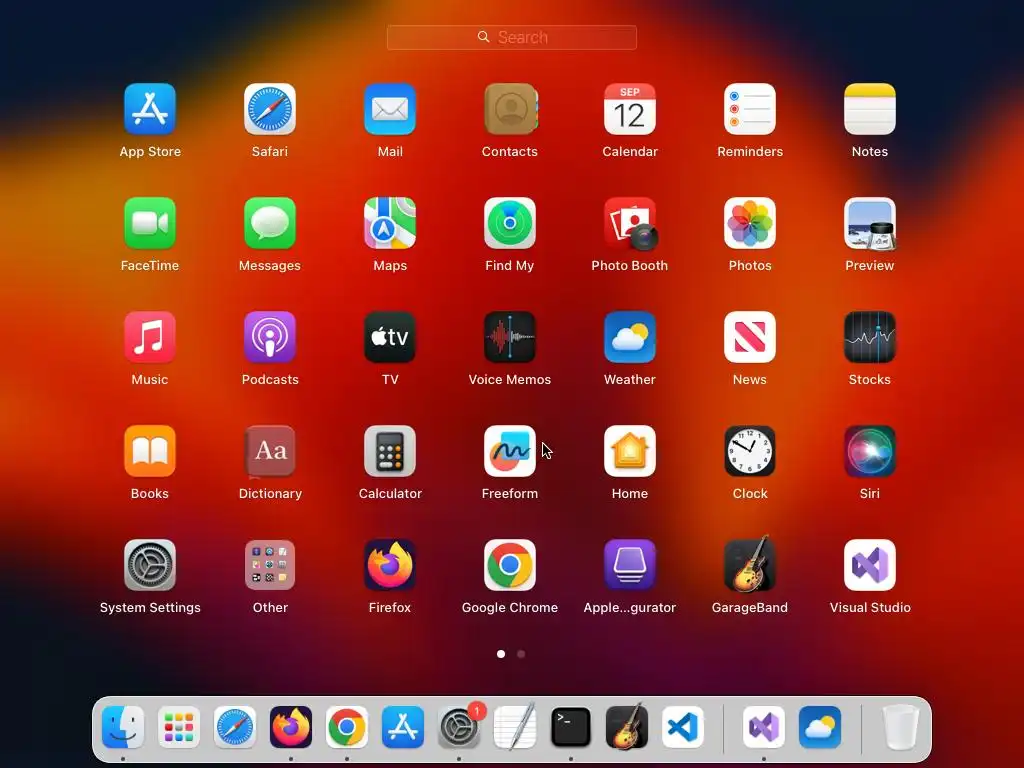The height and width of the screenshot is (768, 1024).
Task: Start the FaceTime app
Action: (150, 223)
